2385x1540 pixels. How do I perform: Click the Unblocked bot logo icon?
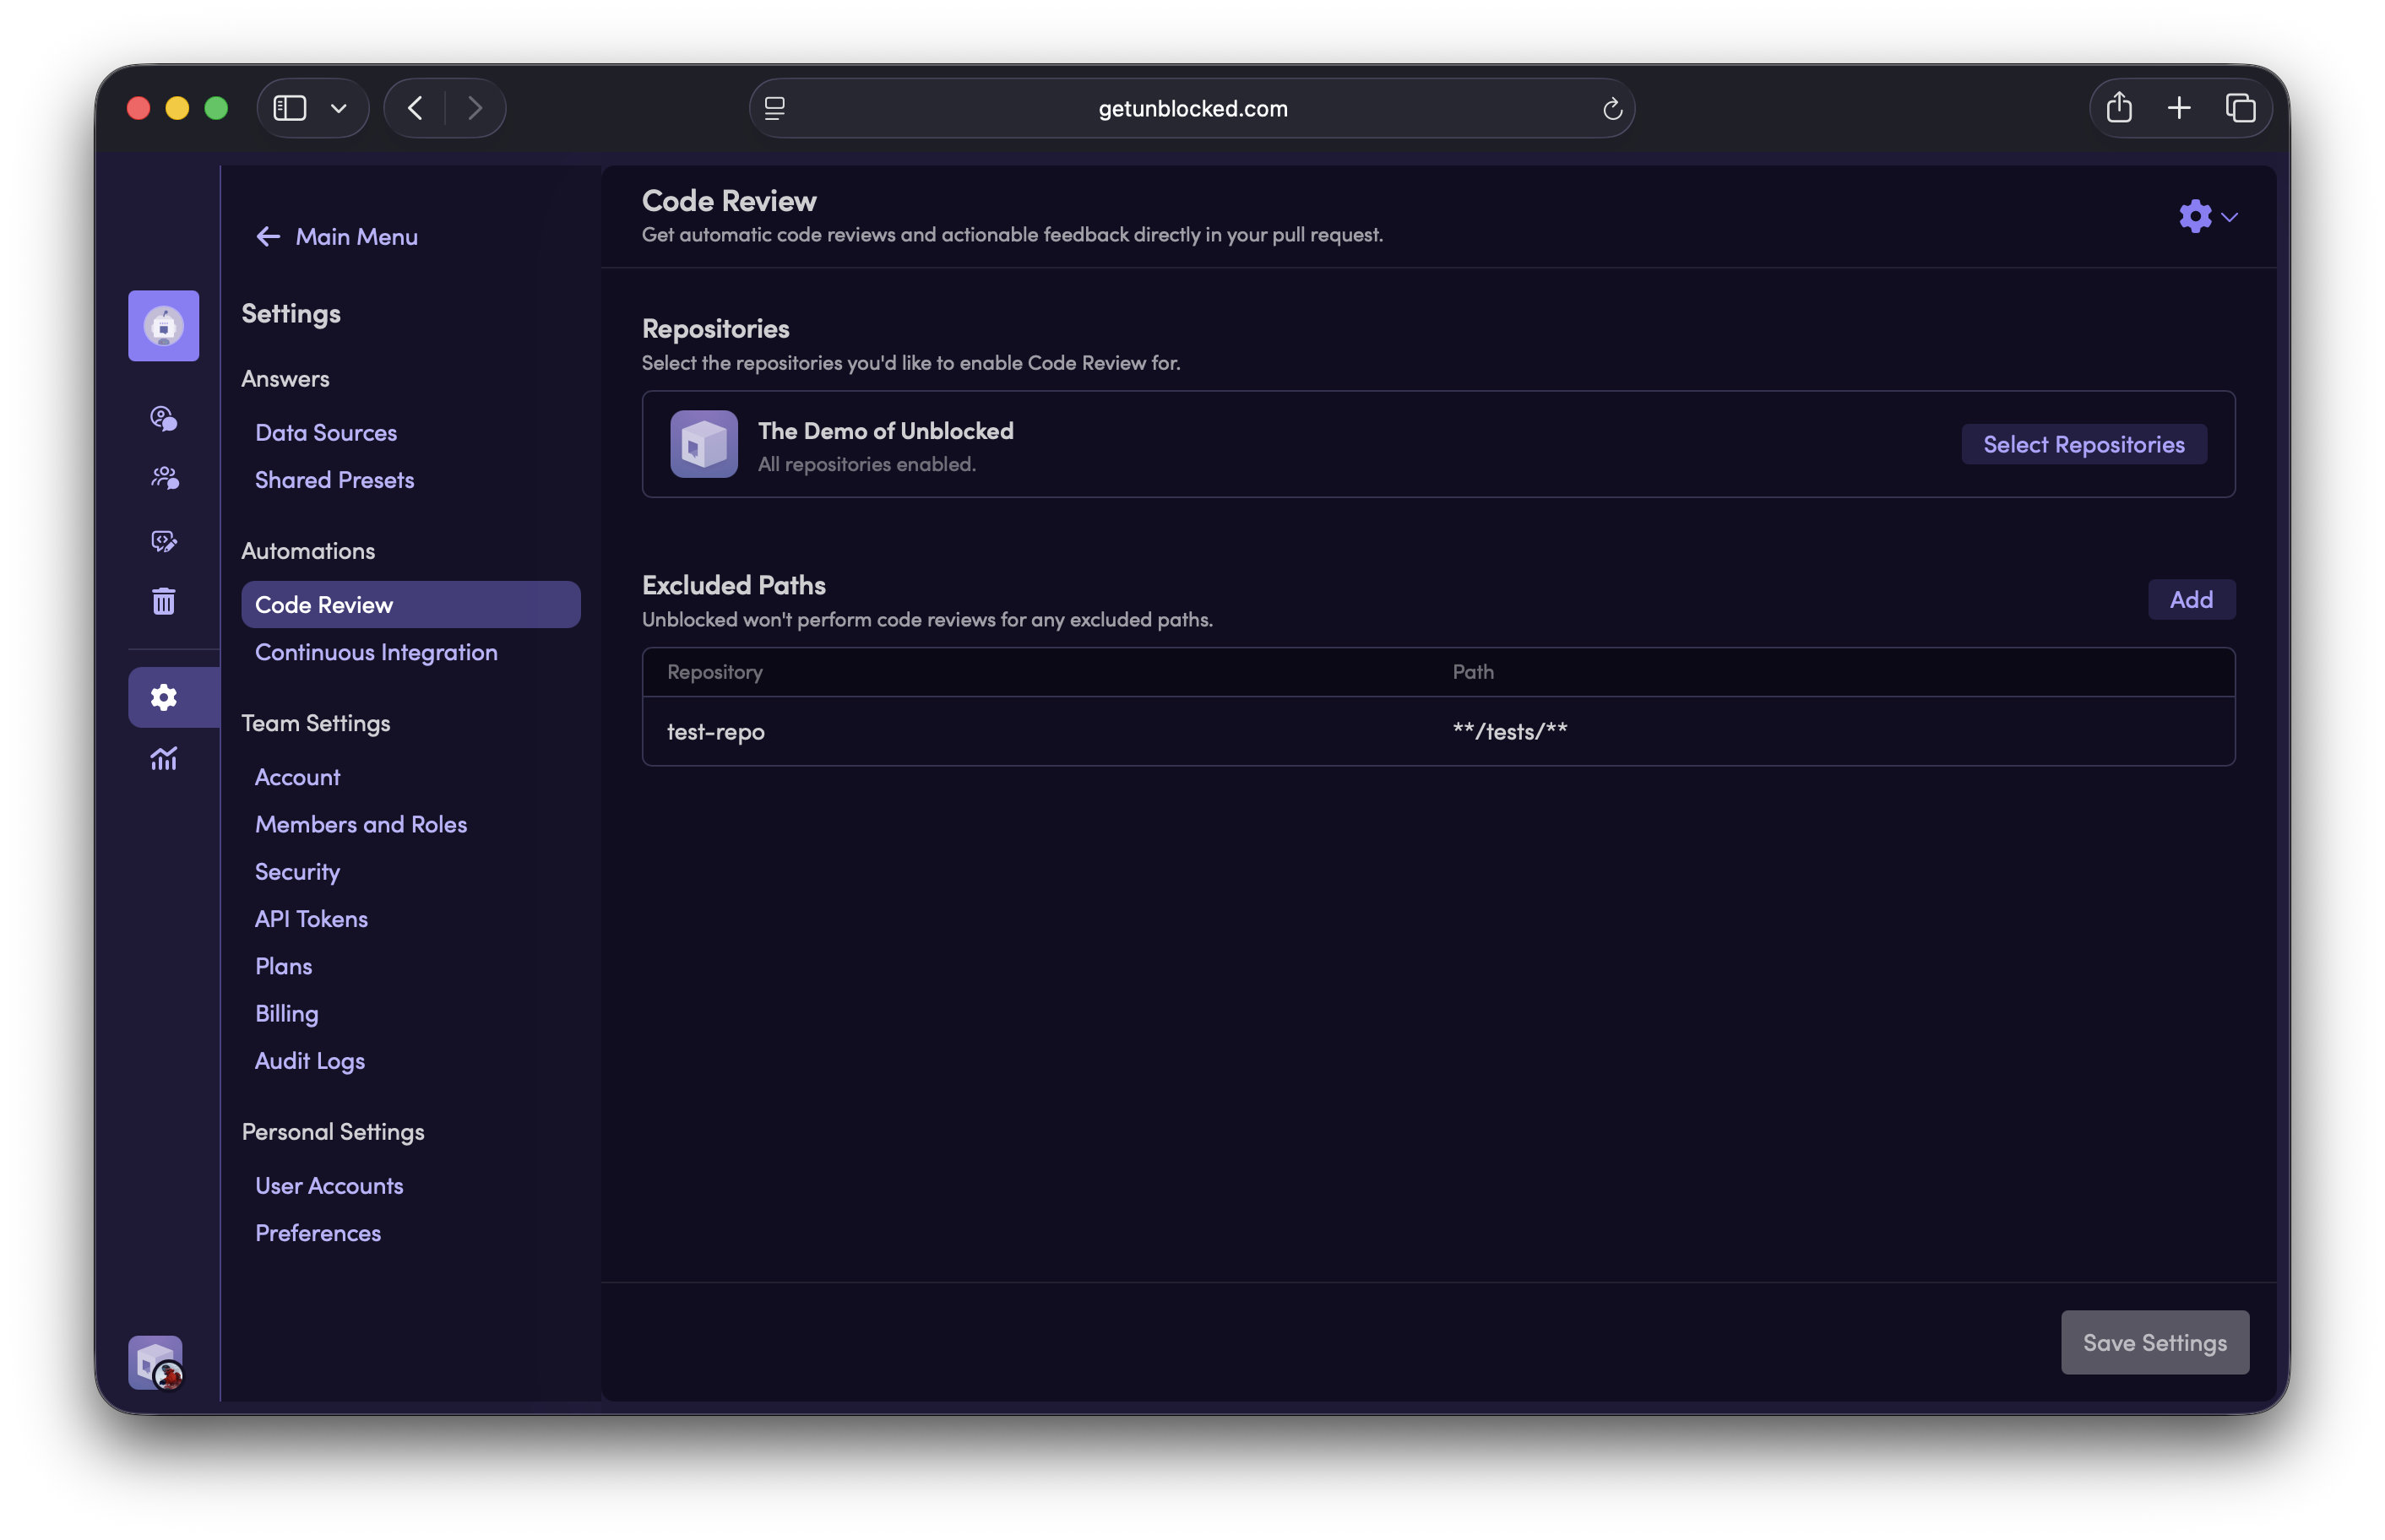[x=163, y=326]
